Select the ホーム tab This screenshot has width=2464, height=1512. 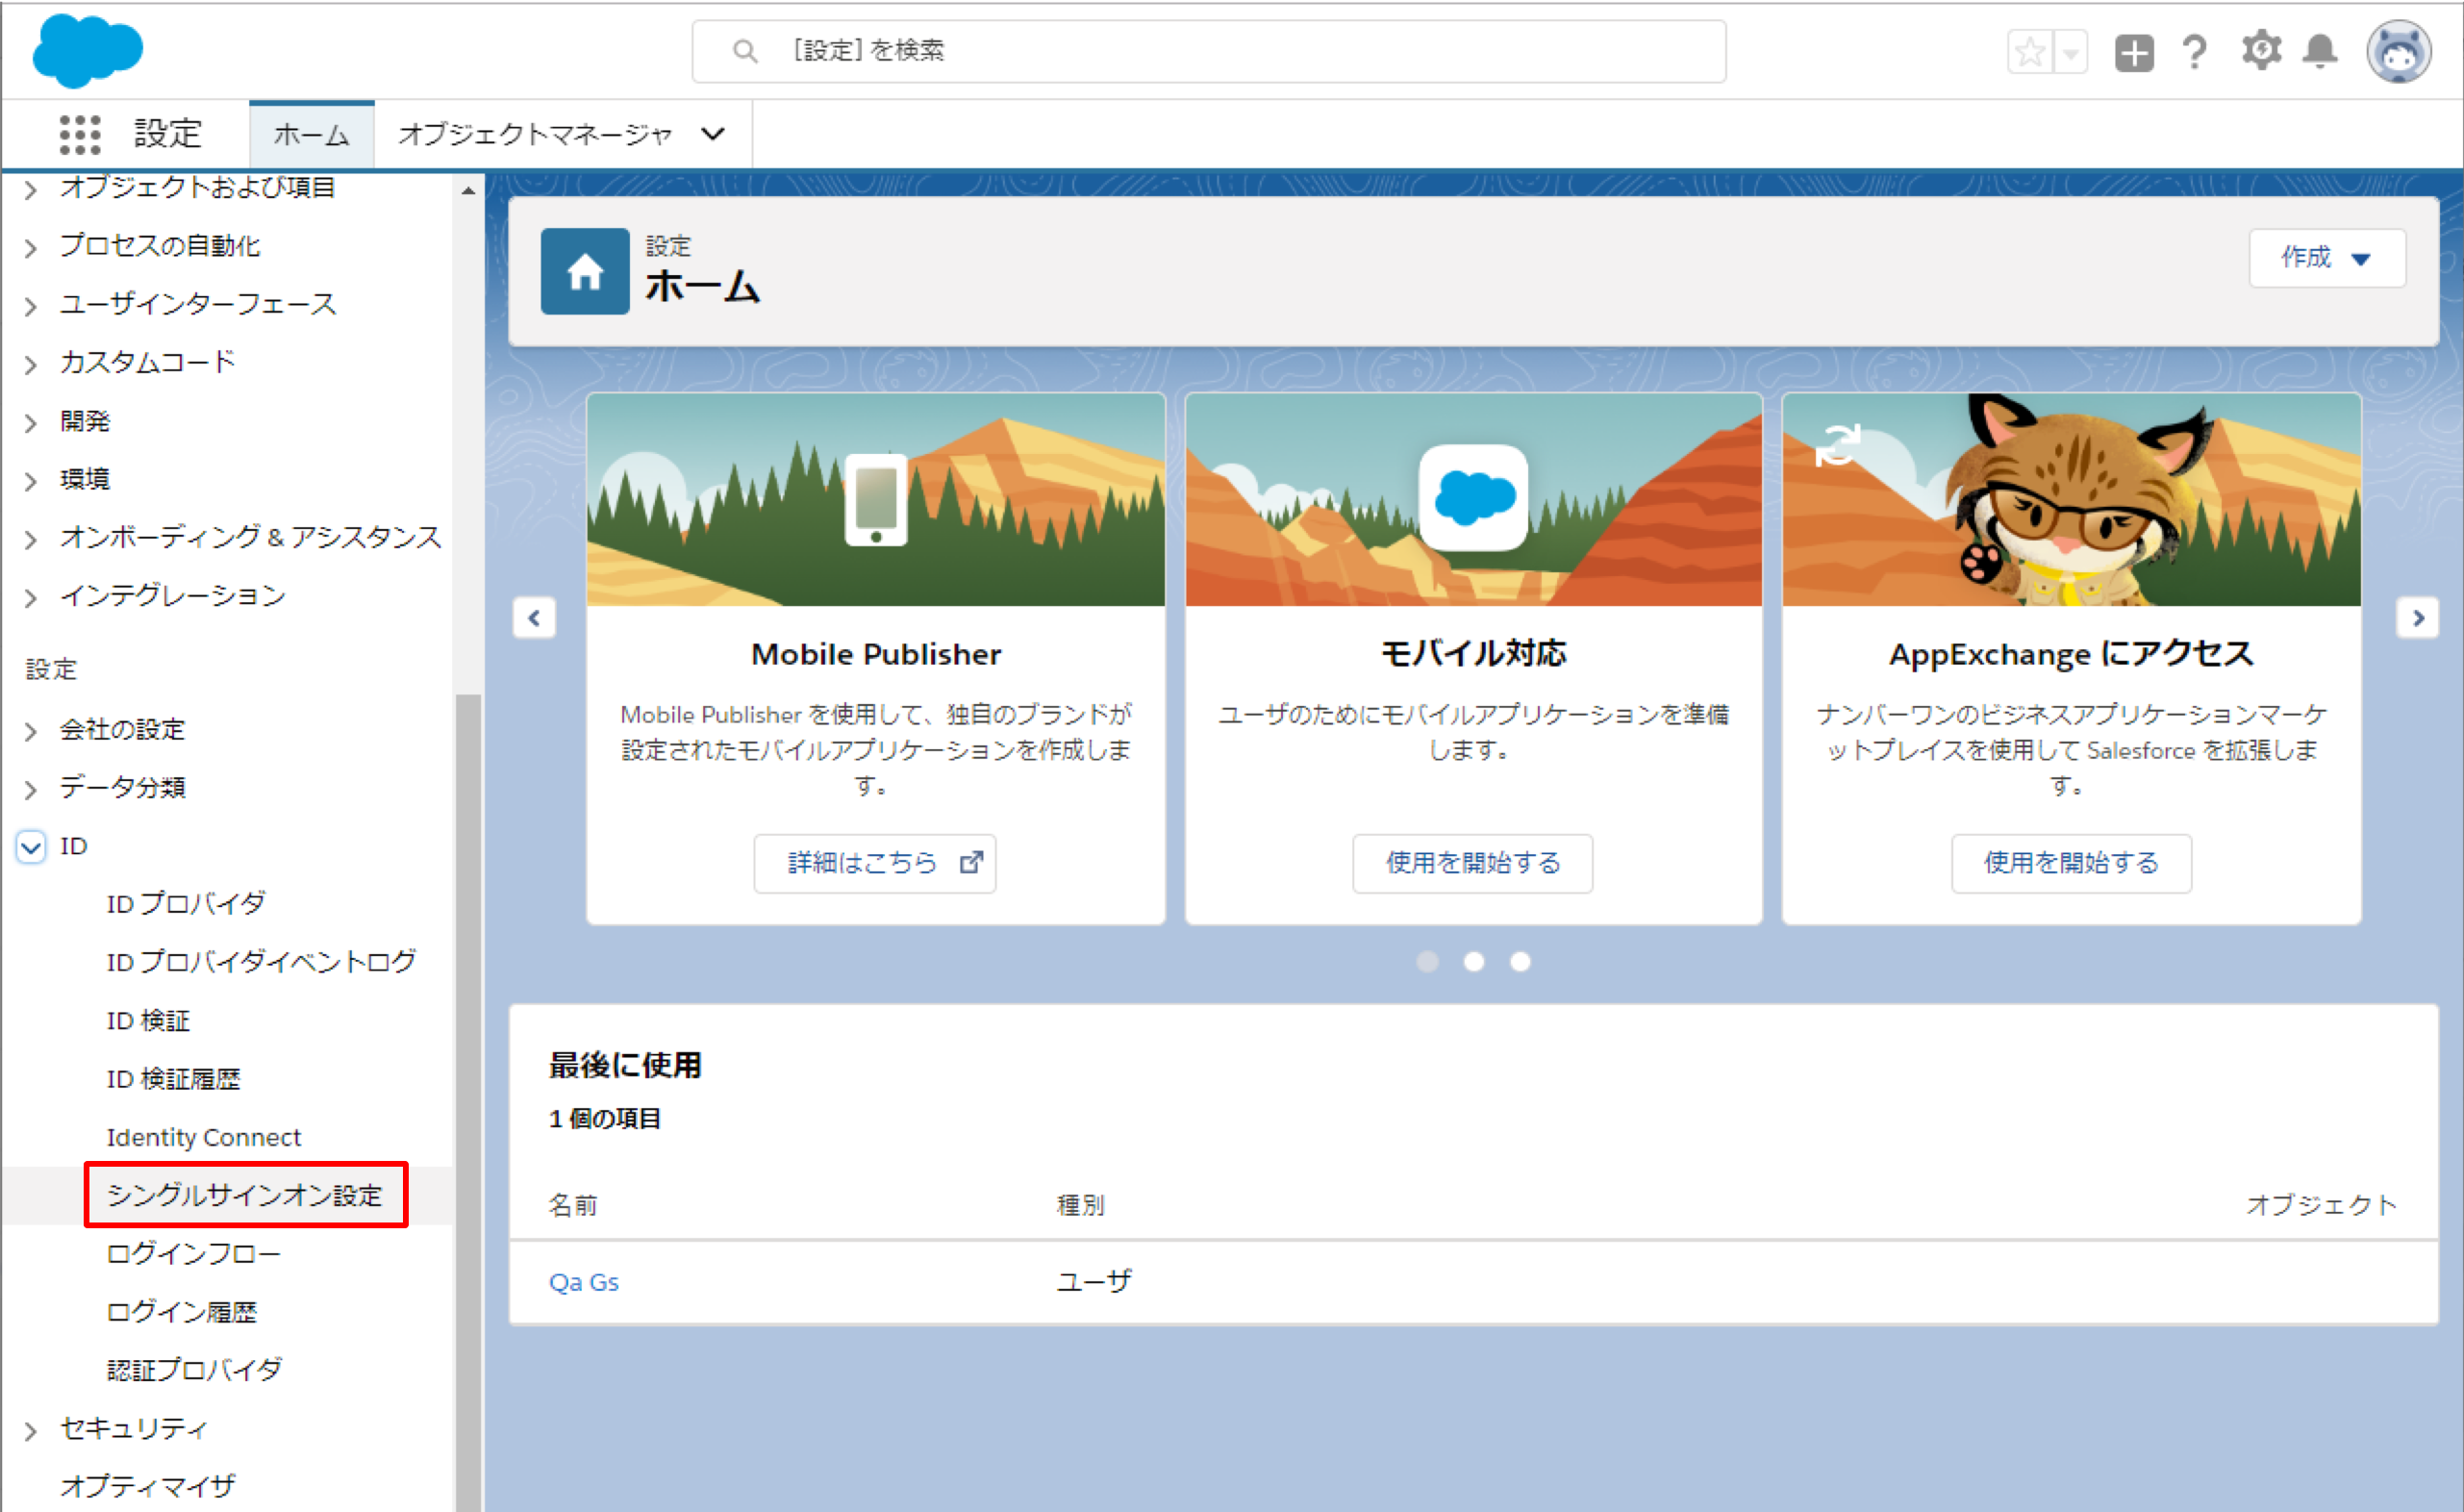[x=312, y=135]
